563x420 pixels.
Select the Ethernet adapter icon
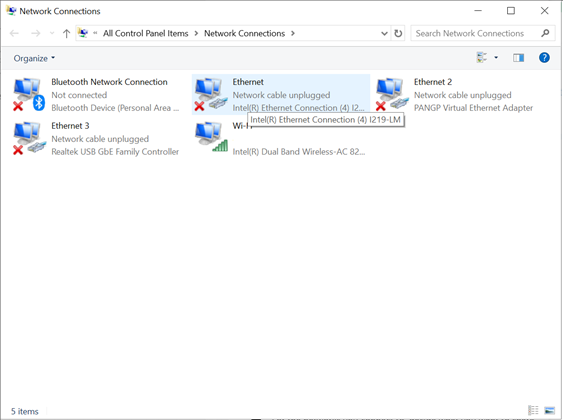coord(211,94)
